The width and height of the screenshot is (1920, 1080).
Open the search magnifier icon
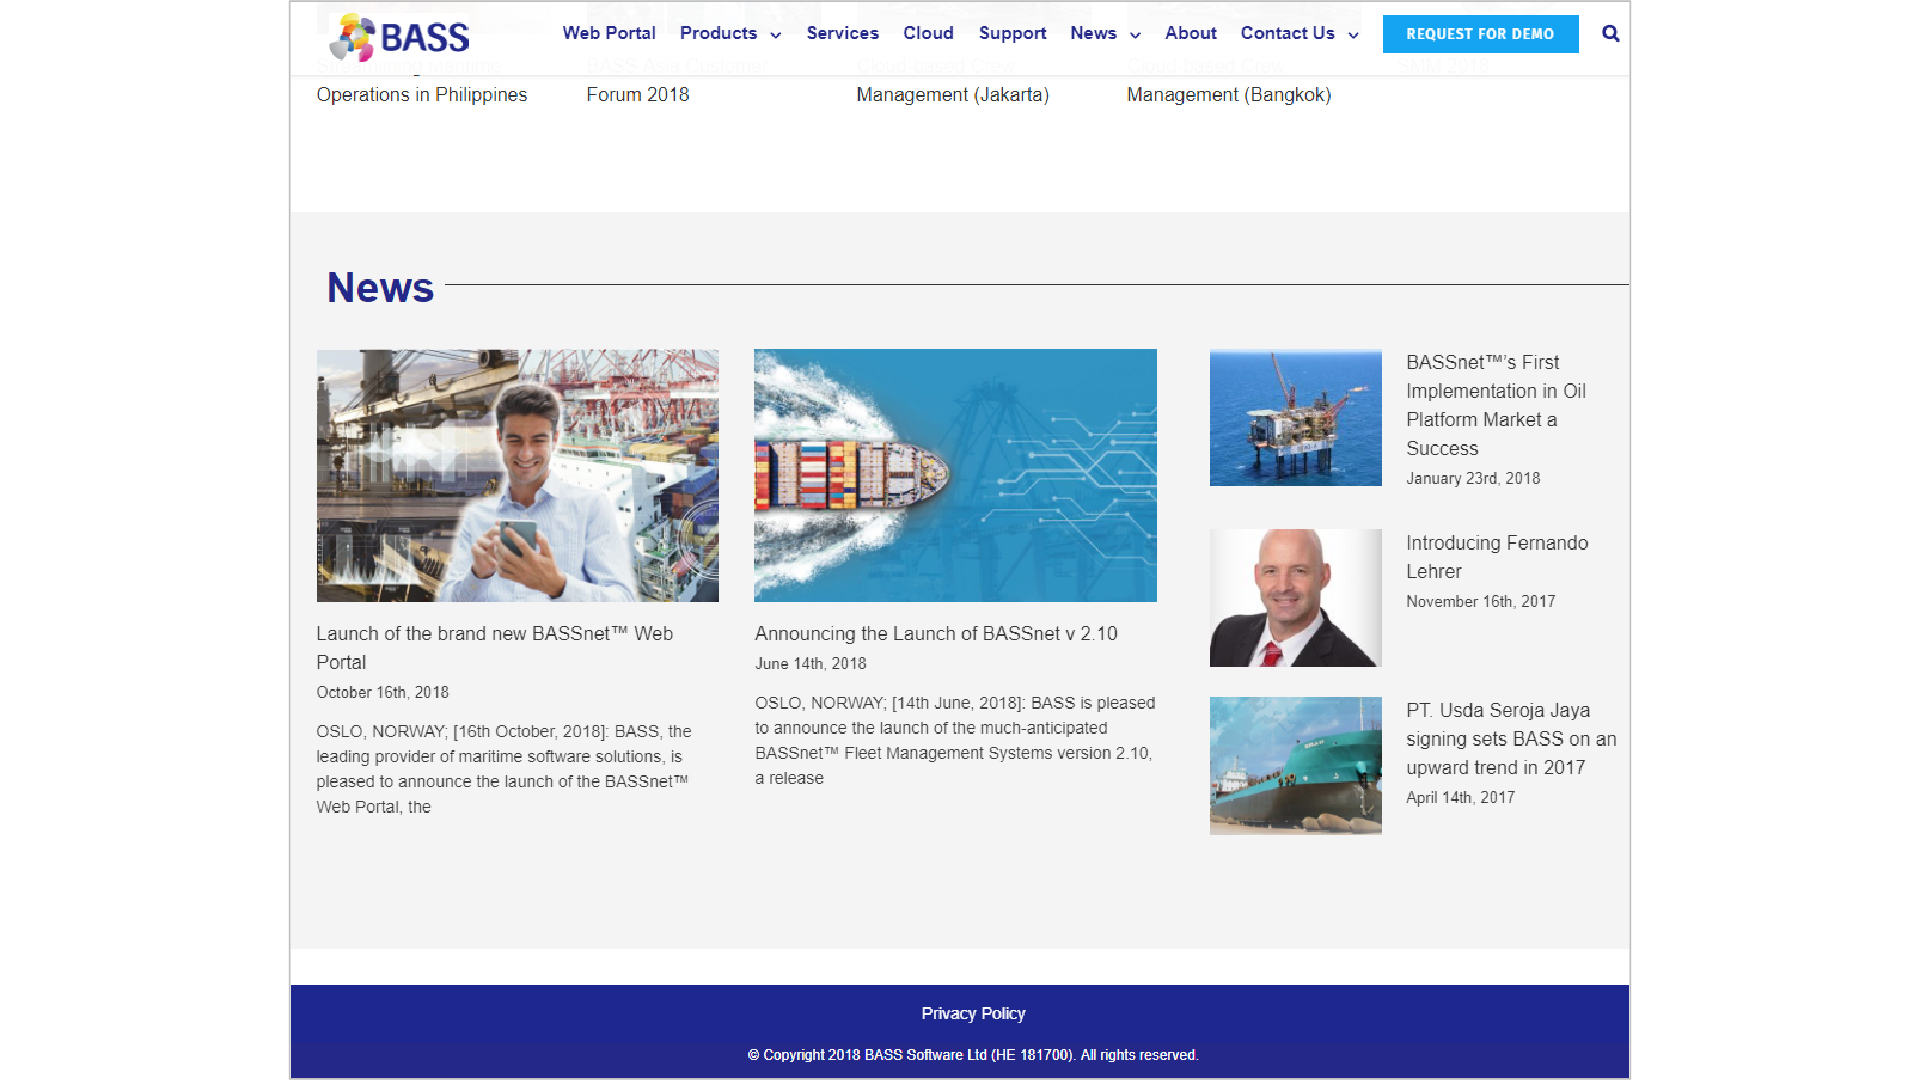(x=1611, y=33)
